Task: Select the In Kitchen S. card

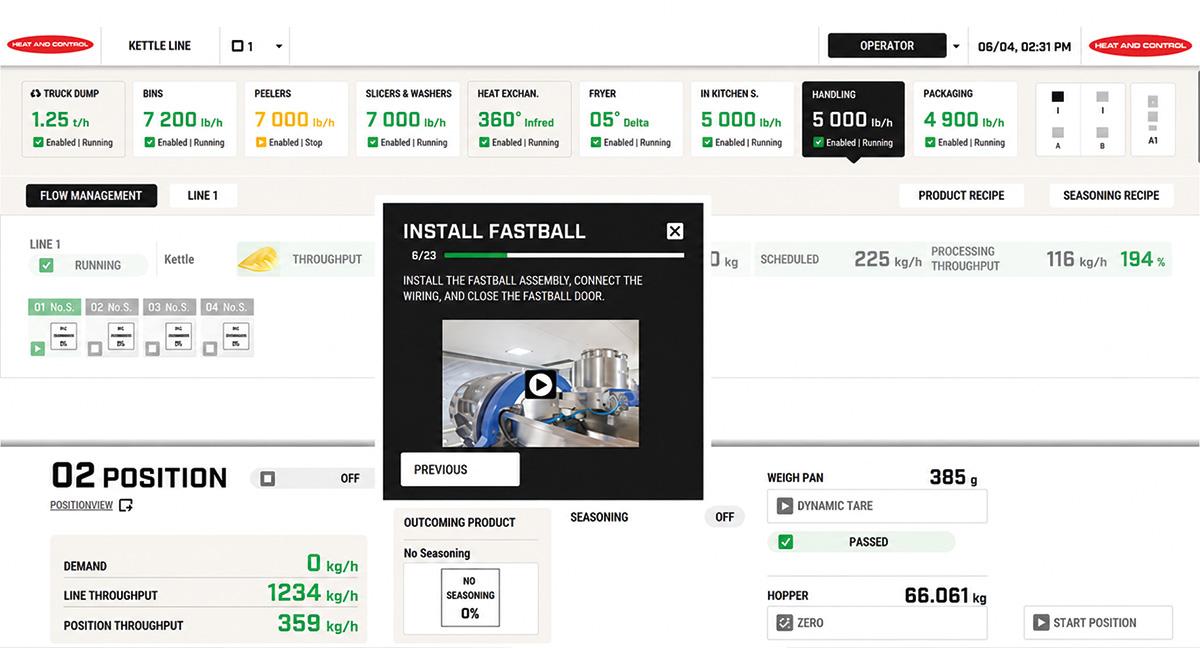Action: point(743,118)
